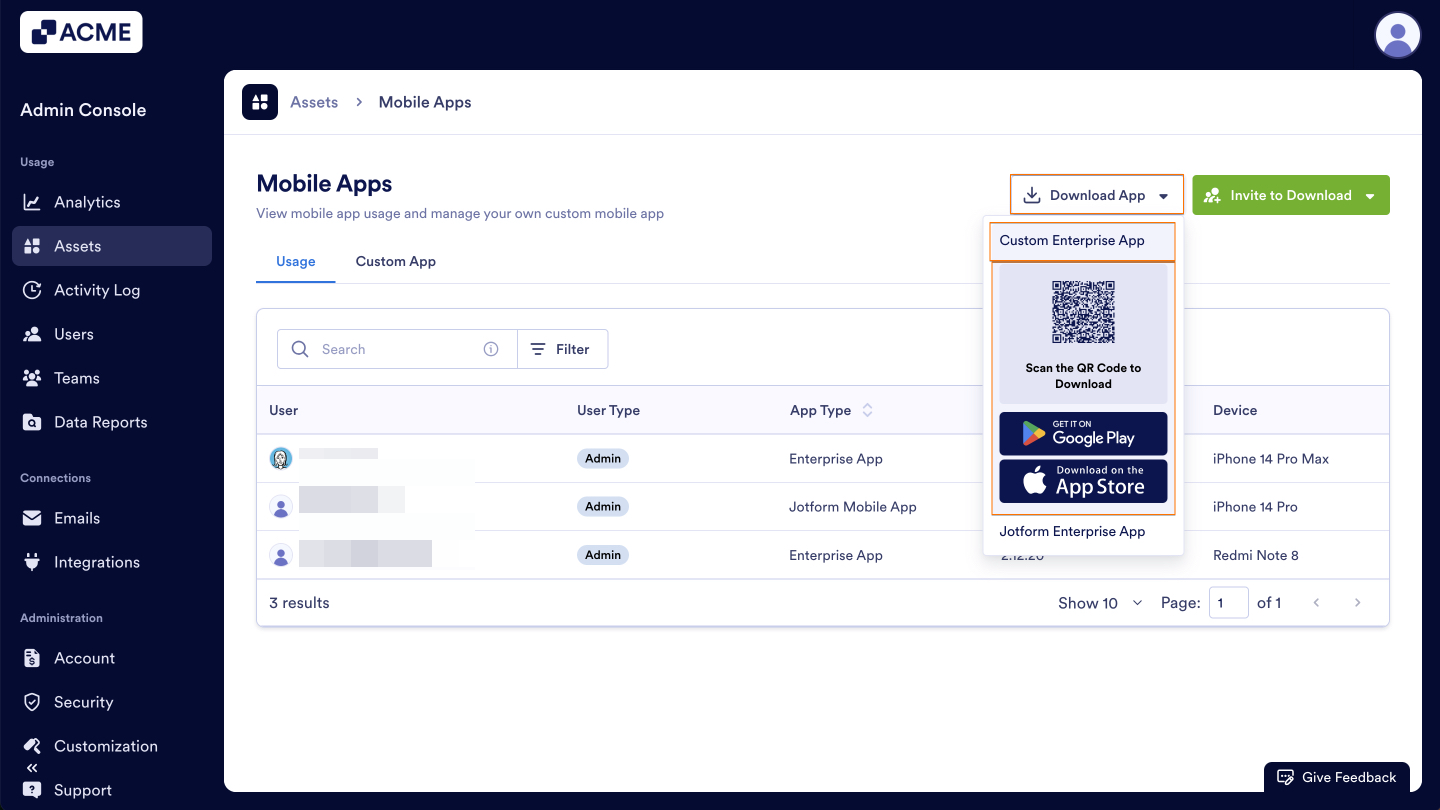Open the Show 10 results-per-page dropdown
Screen dimensions: 1440x810
(1100, 603)
